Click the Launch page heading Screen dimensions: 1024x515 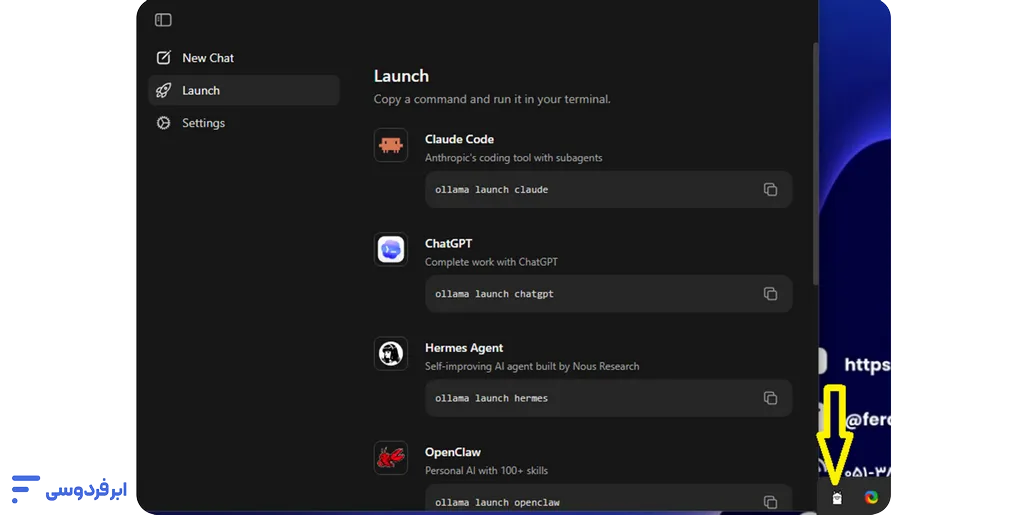(x=401, y=76)
